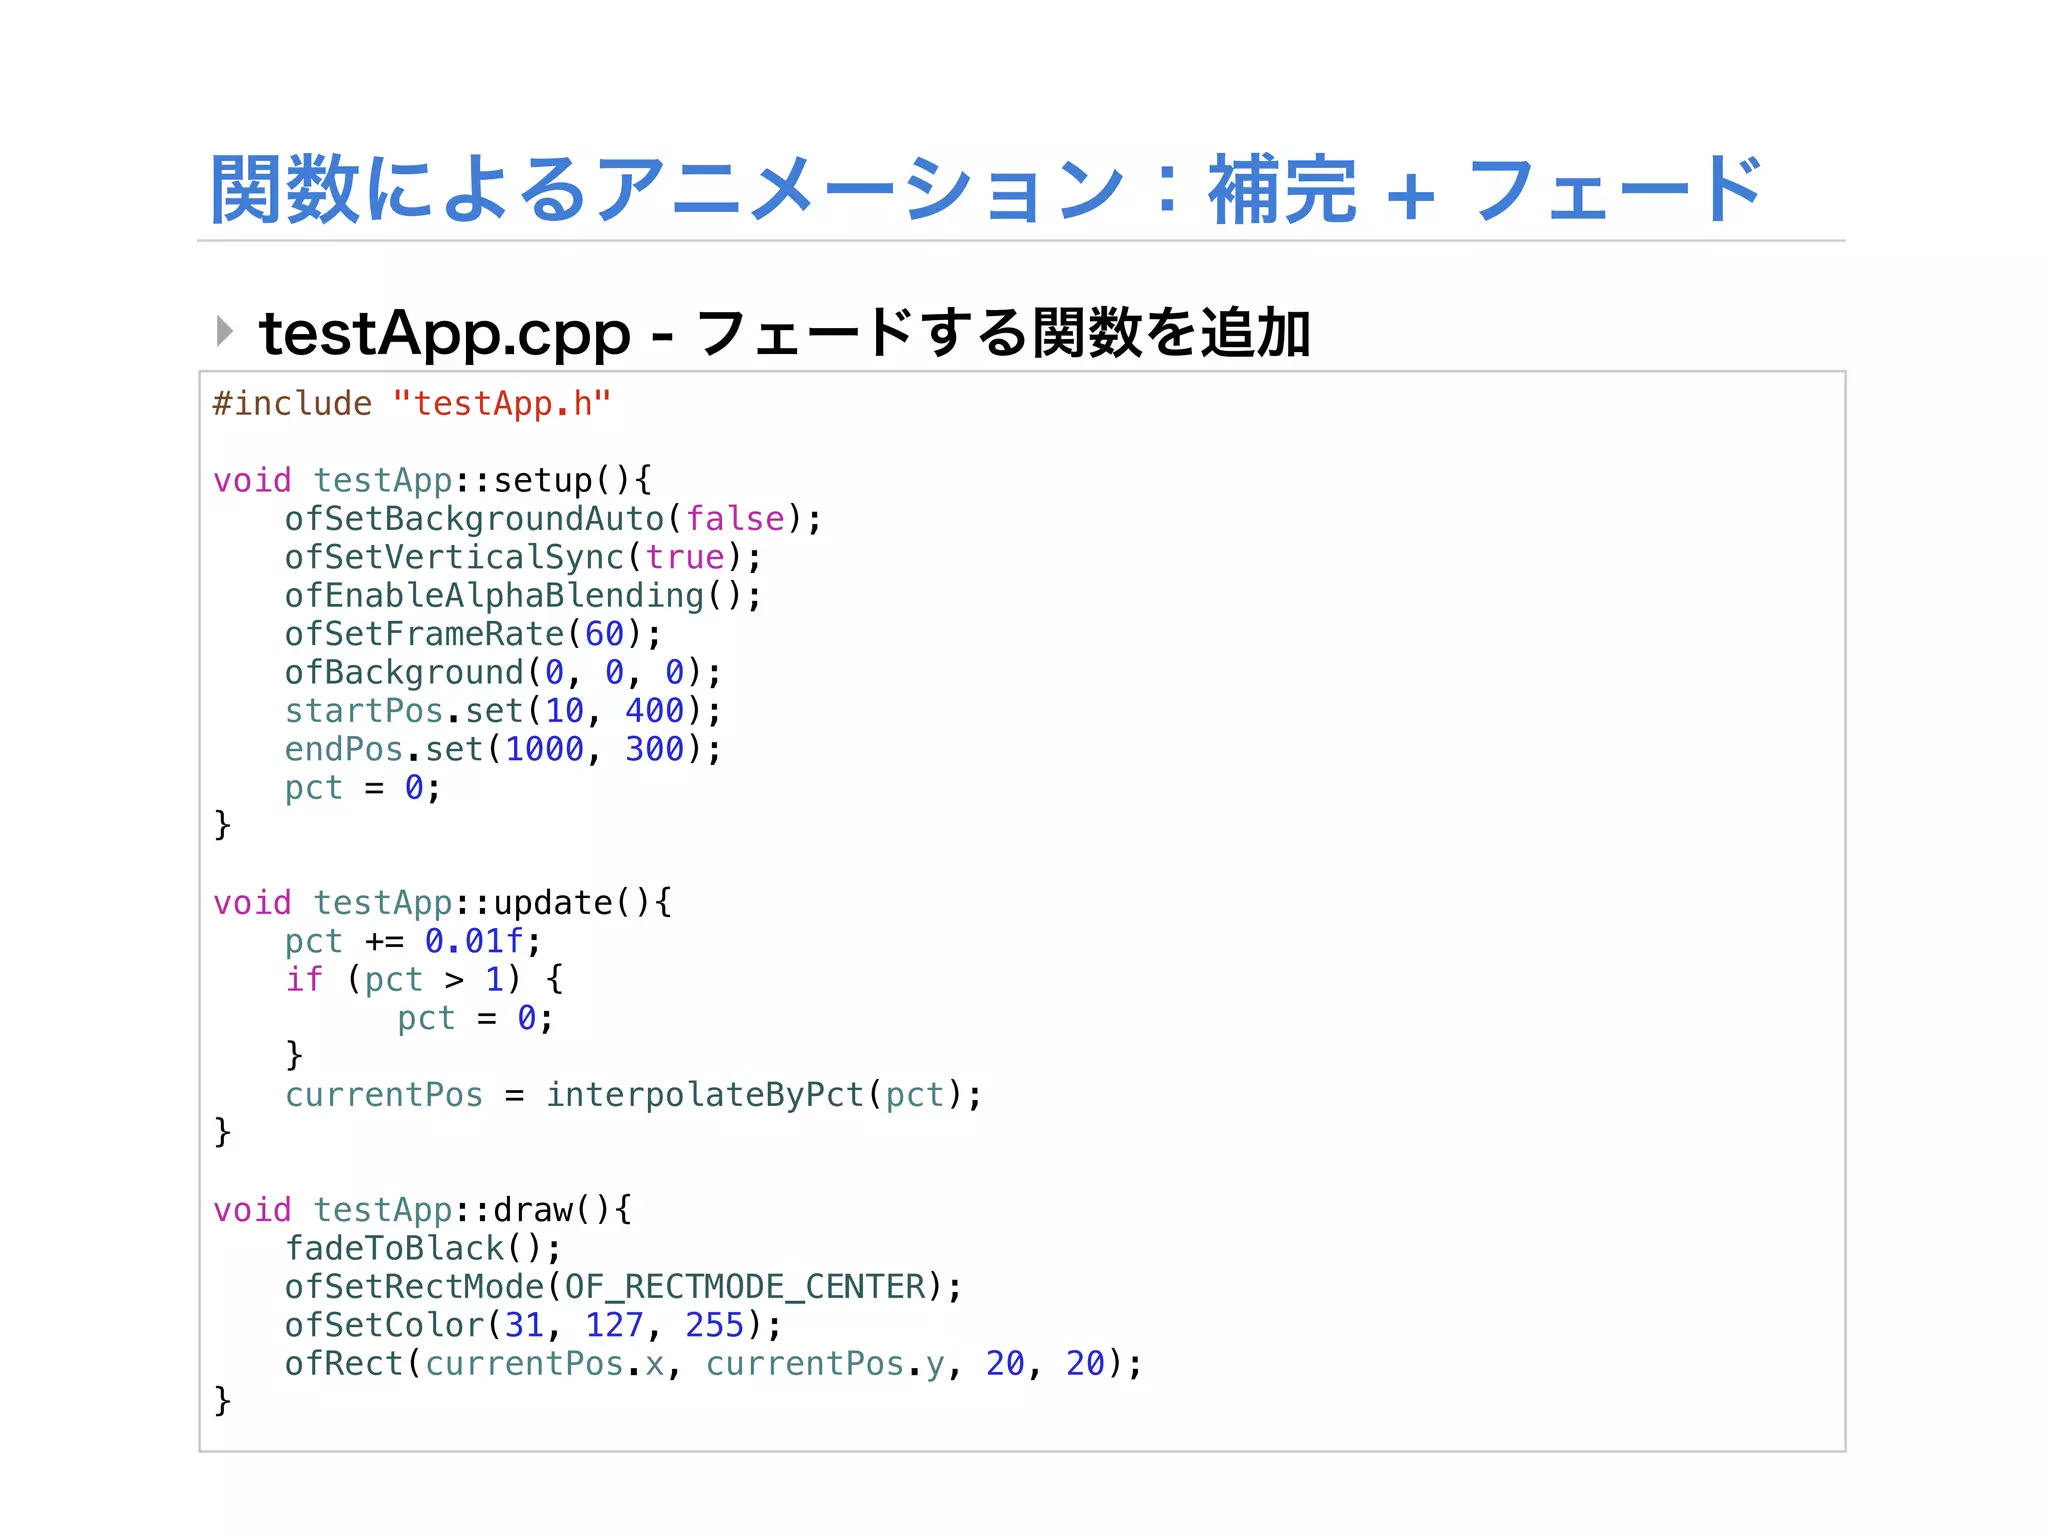Click 'ofBackground(0, 0, 0);' code line

pos(503,673)
